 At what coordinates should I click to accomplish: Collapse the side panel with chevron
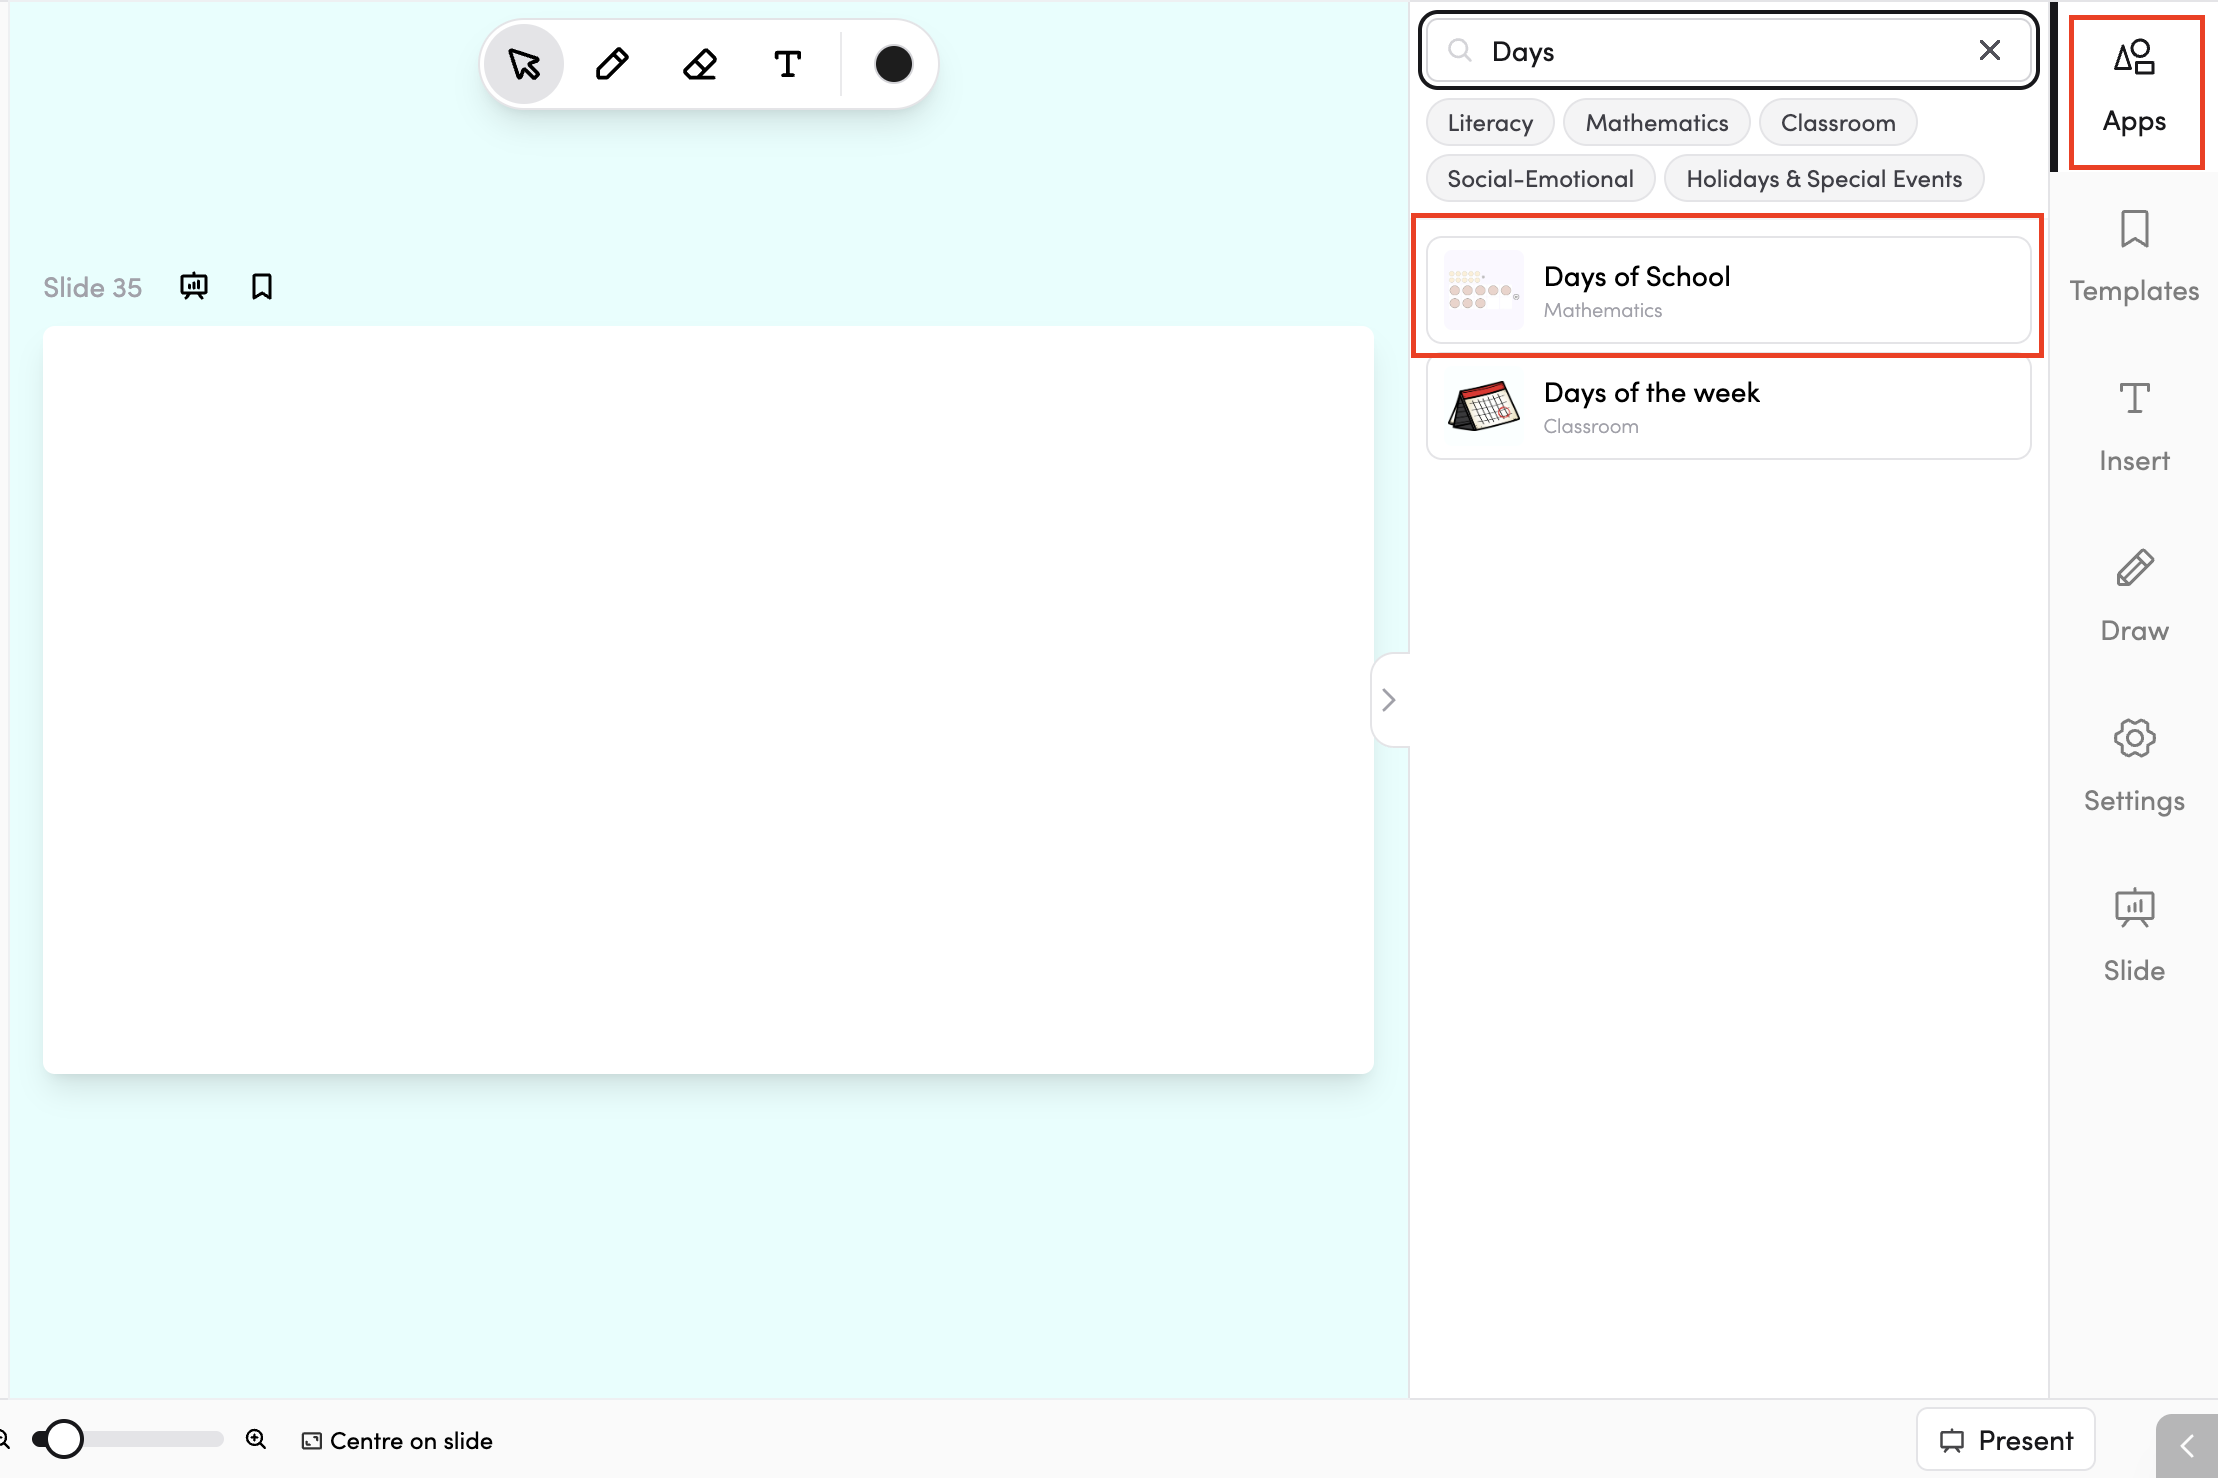tap(1389, 700)
